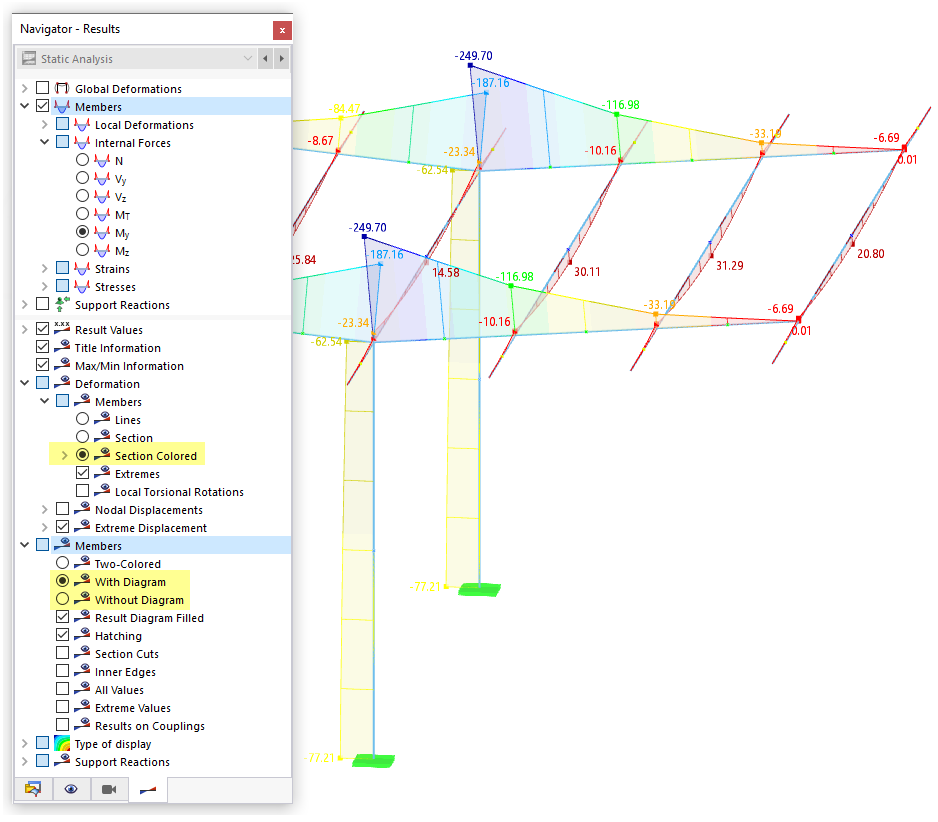Expand the Strains node
This screenshot has width=938, height=822.
pyautogui.click(x=45, y=268)
